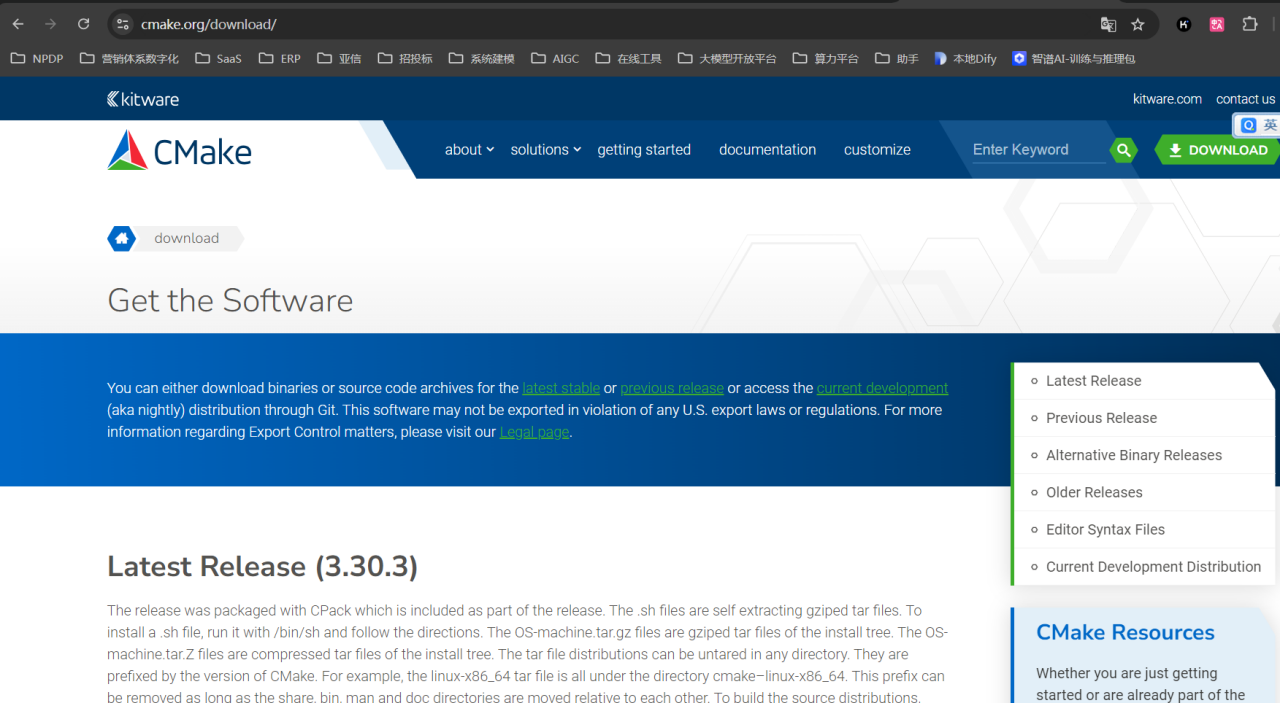Click the latest stable link
The image size is (1280, 703).
click(x=561, y=388)
